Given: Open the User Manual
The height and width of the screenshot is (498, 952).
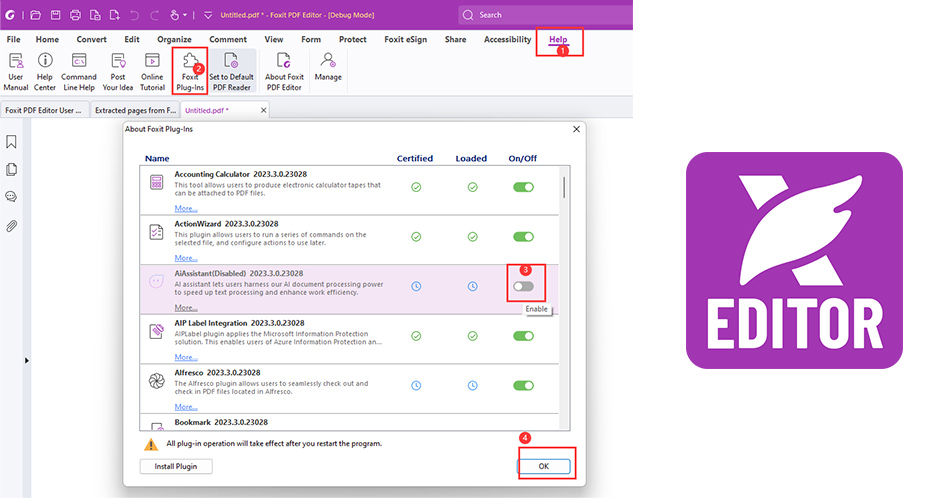Looking at the screenshot, I should coord(16,71).
